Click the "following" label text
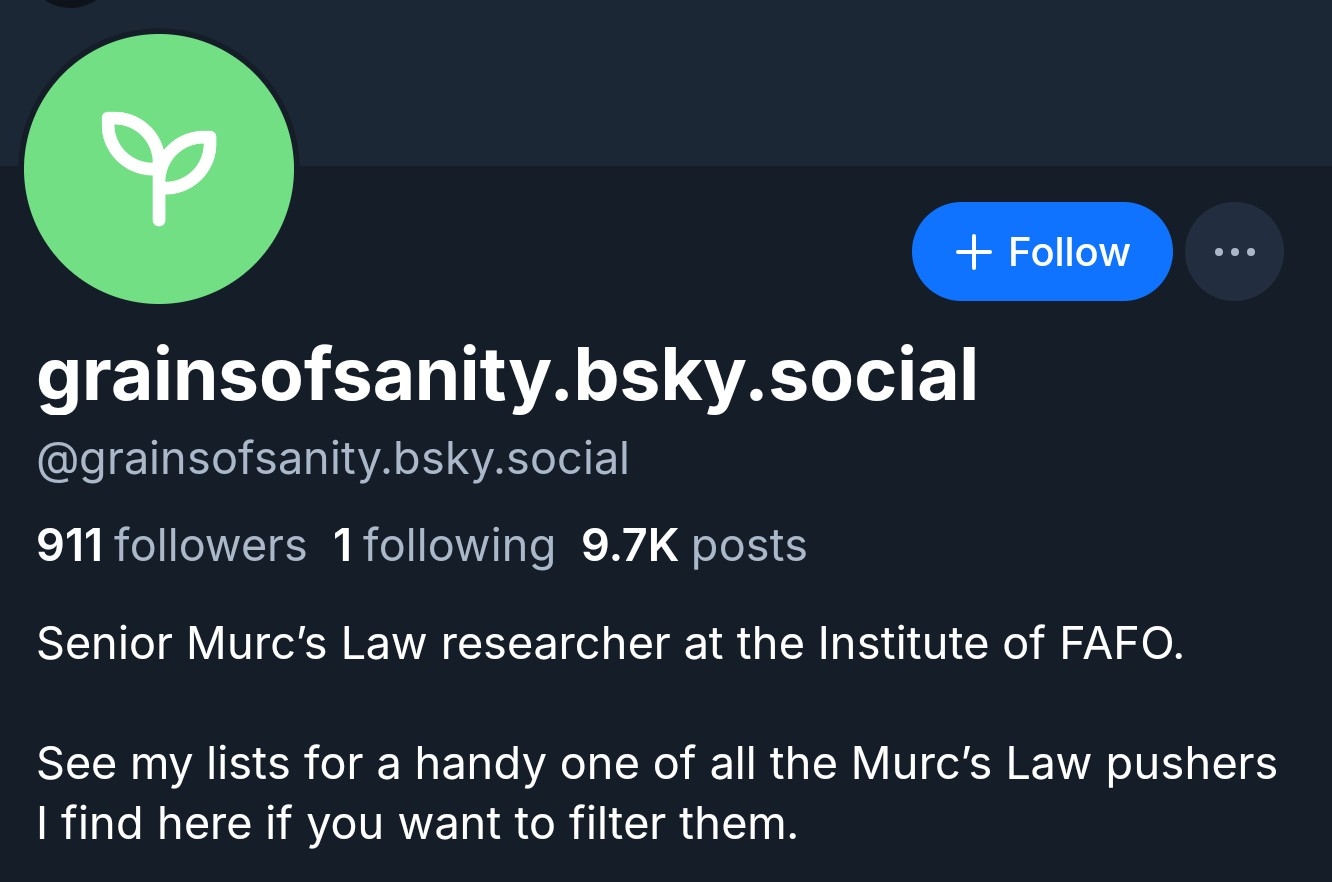The height and width of the screenshot is (882, 1332). (x=459, y=546)
